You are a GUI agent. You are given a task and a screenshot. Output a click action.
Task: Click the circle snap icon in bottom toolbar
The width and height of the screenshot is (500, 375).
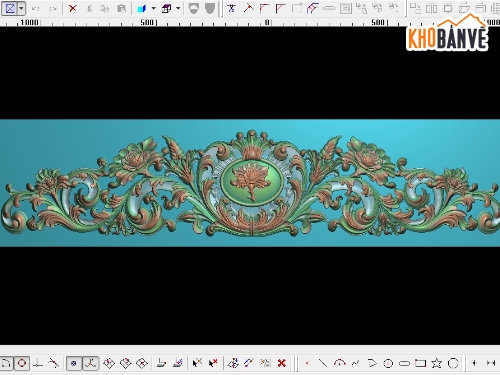(x=22, y=363)
